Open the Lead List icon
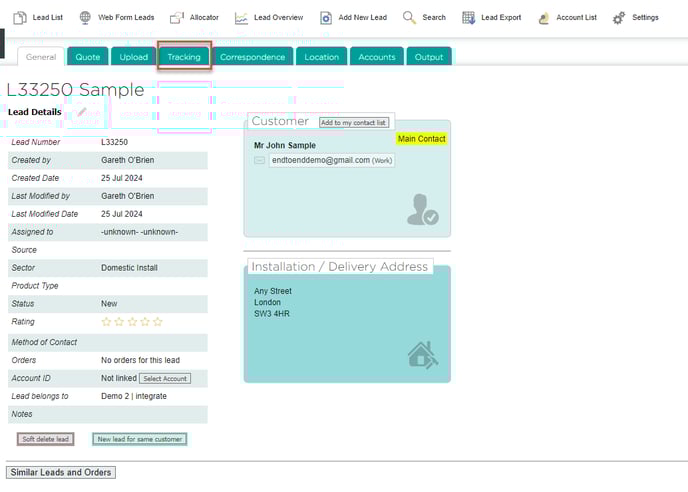Viewport: 688px width, 492px height. pyautogui.click(x=20, y=17)
